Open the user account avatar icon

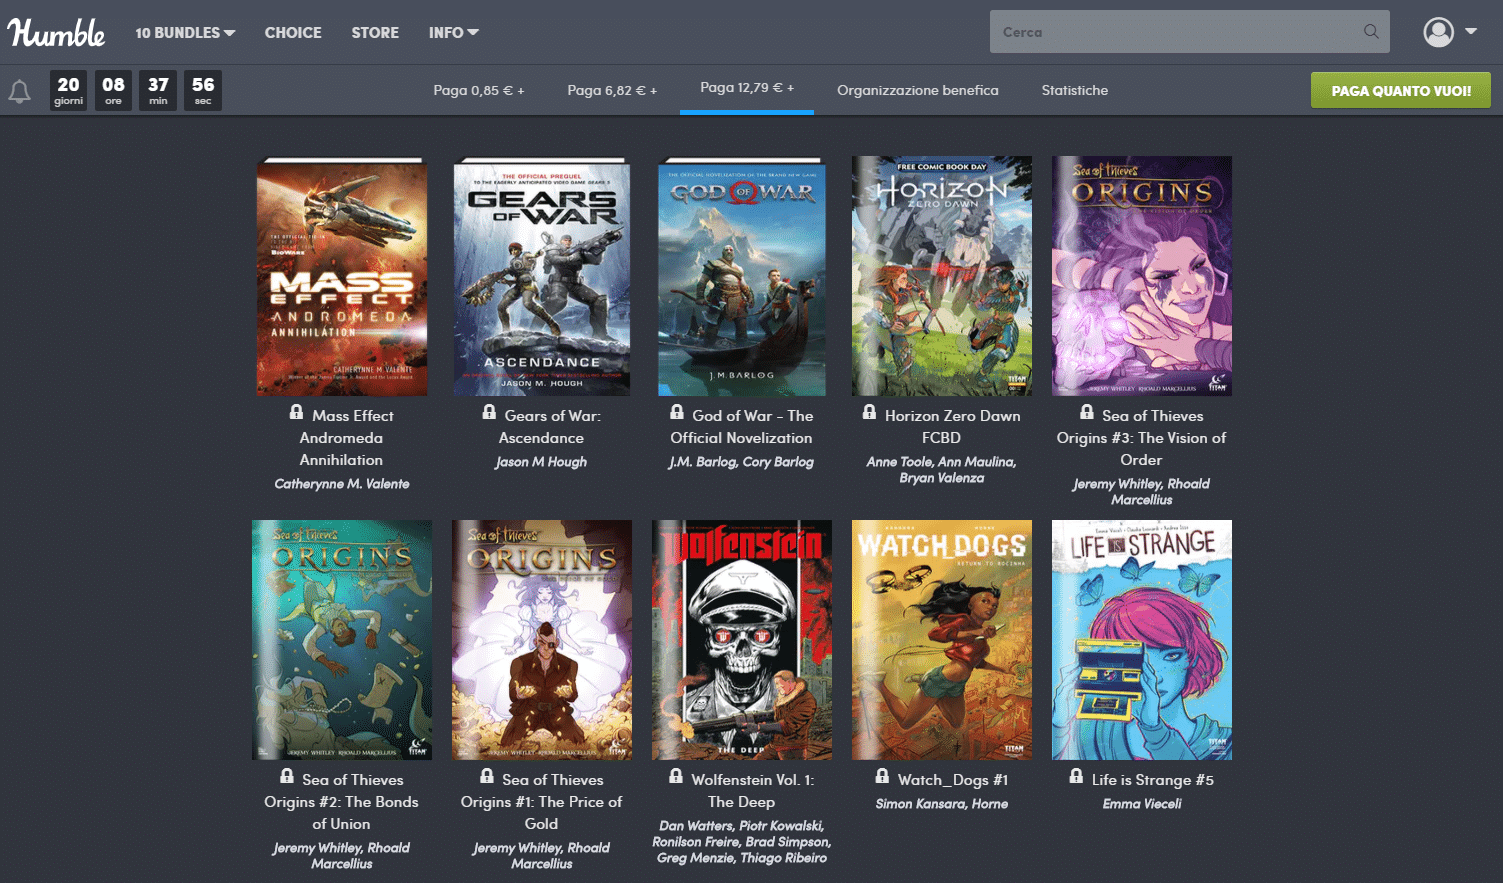point(1438,32)
